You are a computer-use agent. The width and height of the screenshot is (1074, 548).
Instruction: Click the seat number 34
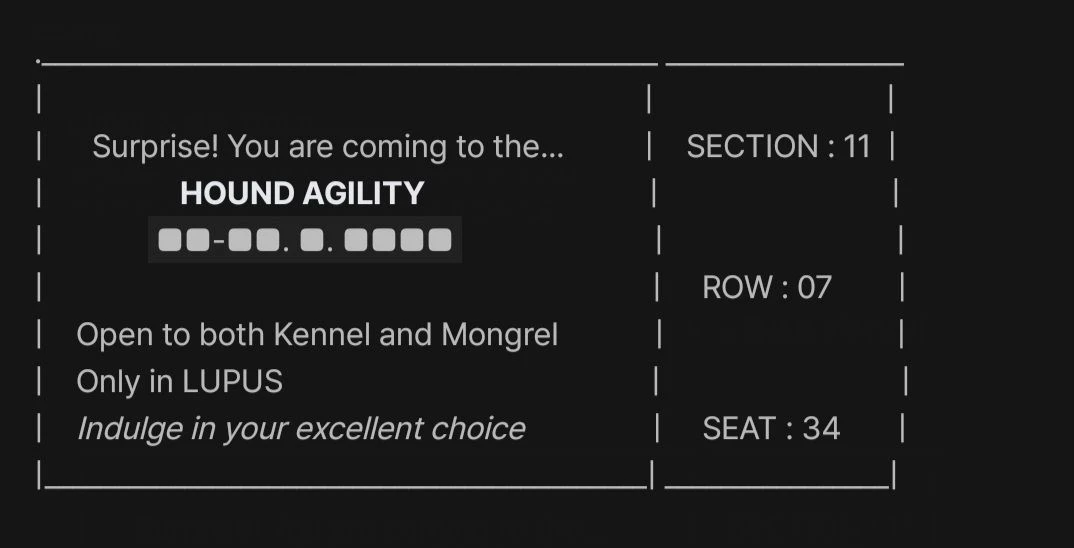pos(821,429)
